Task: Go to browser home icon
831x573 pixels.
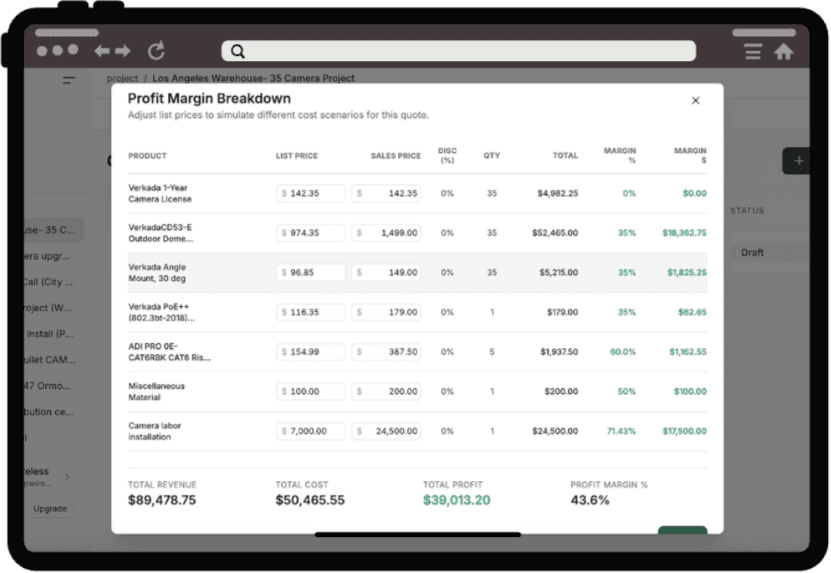Action: click(783, 51)
